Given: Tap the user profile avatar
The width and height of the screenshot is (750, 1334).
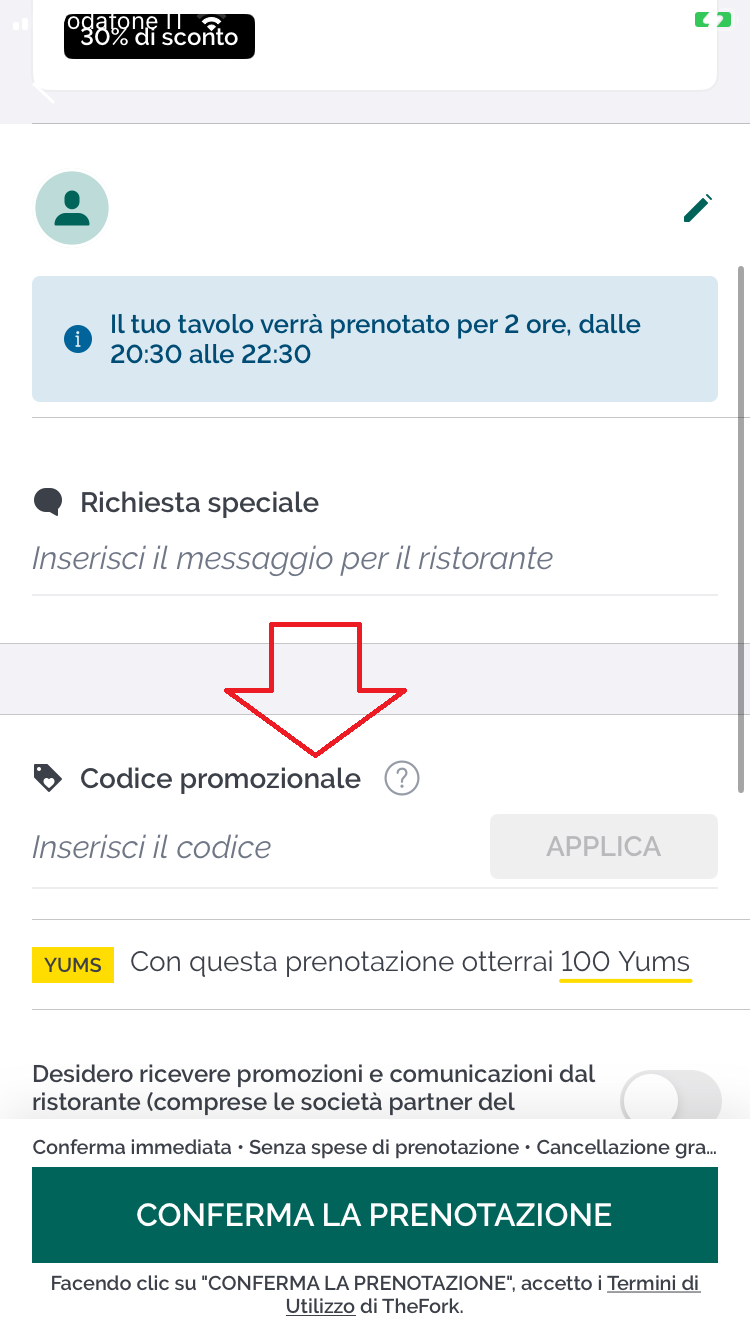Looking at the screenshot, I should (x=72, y=208).
